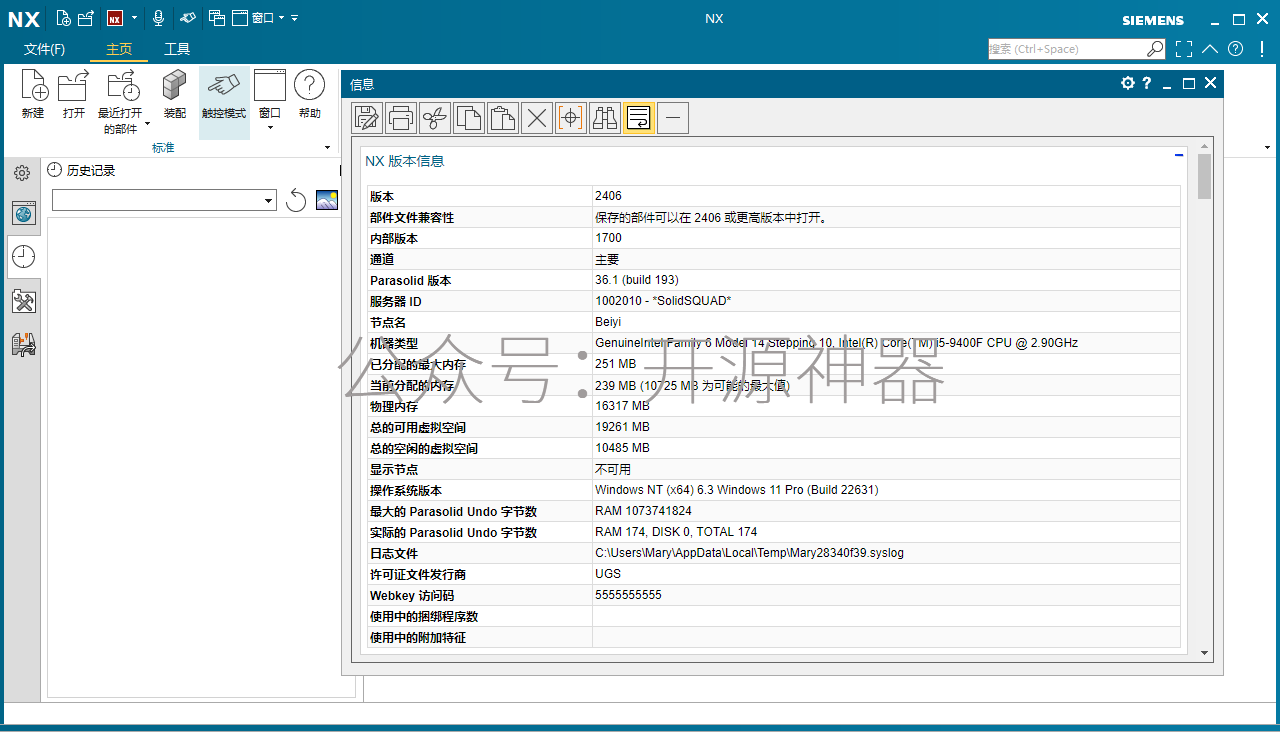
Task: Click the 节点名 value Beiyi
Action: click(x=608, y=322)
